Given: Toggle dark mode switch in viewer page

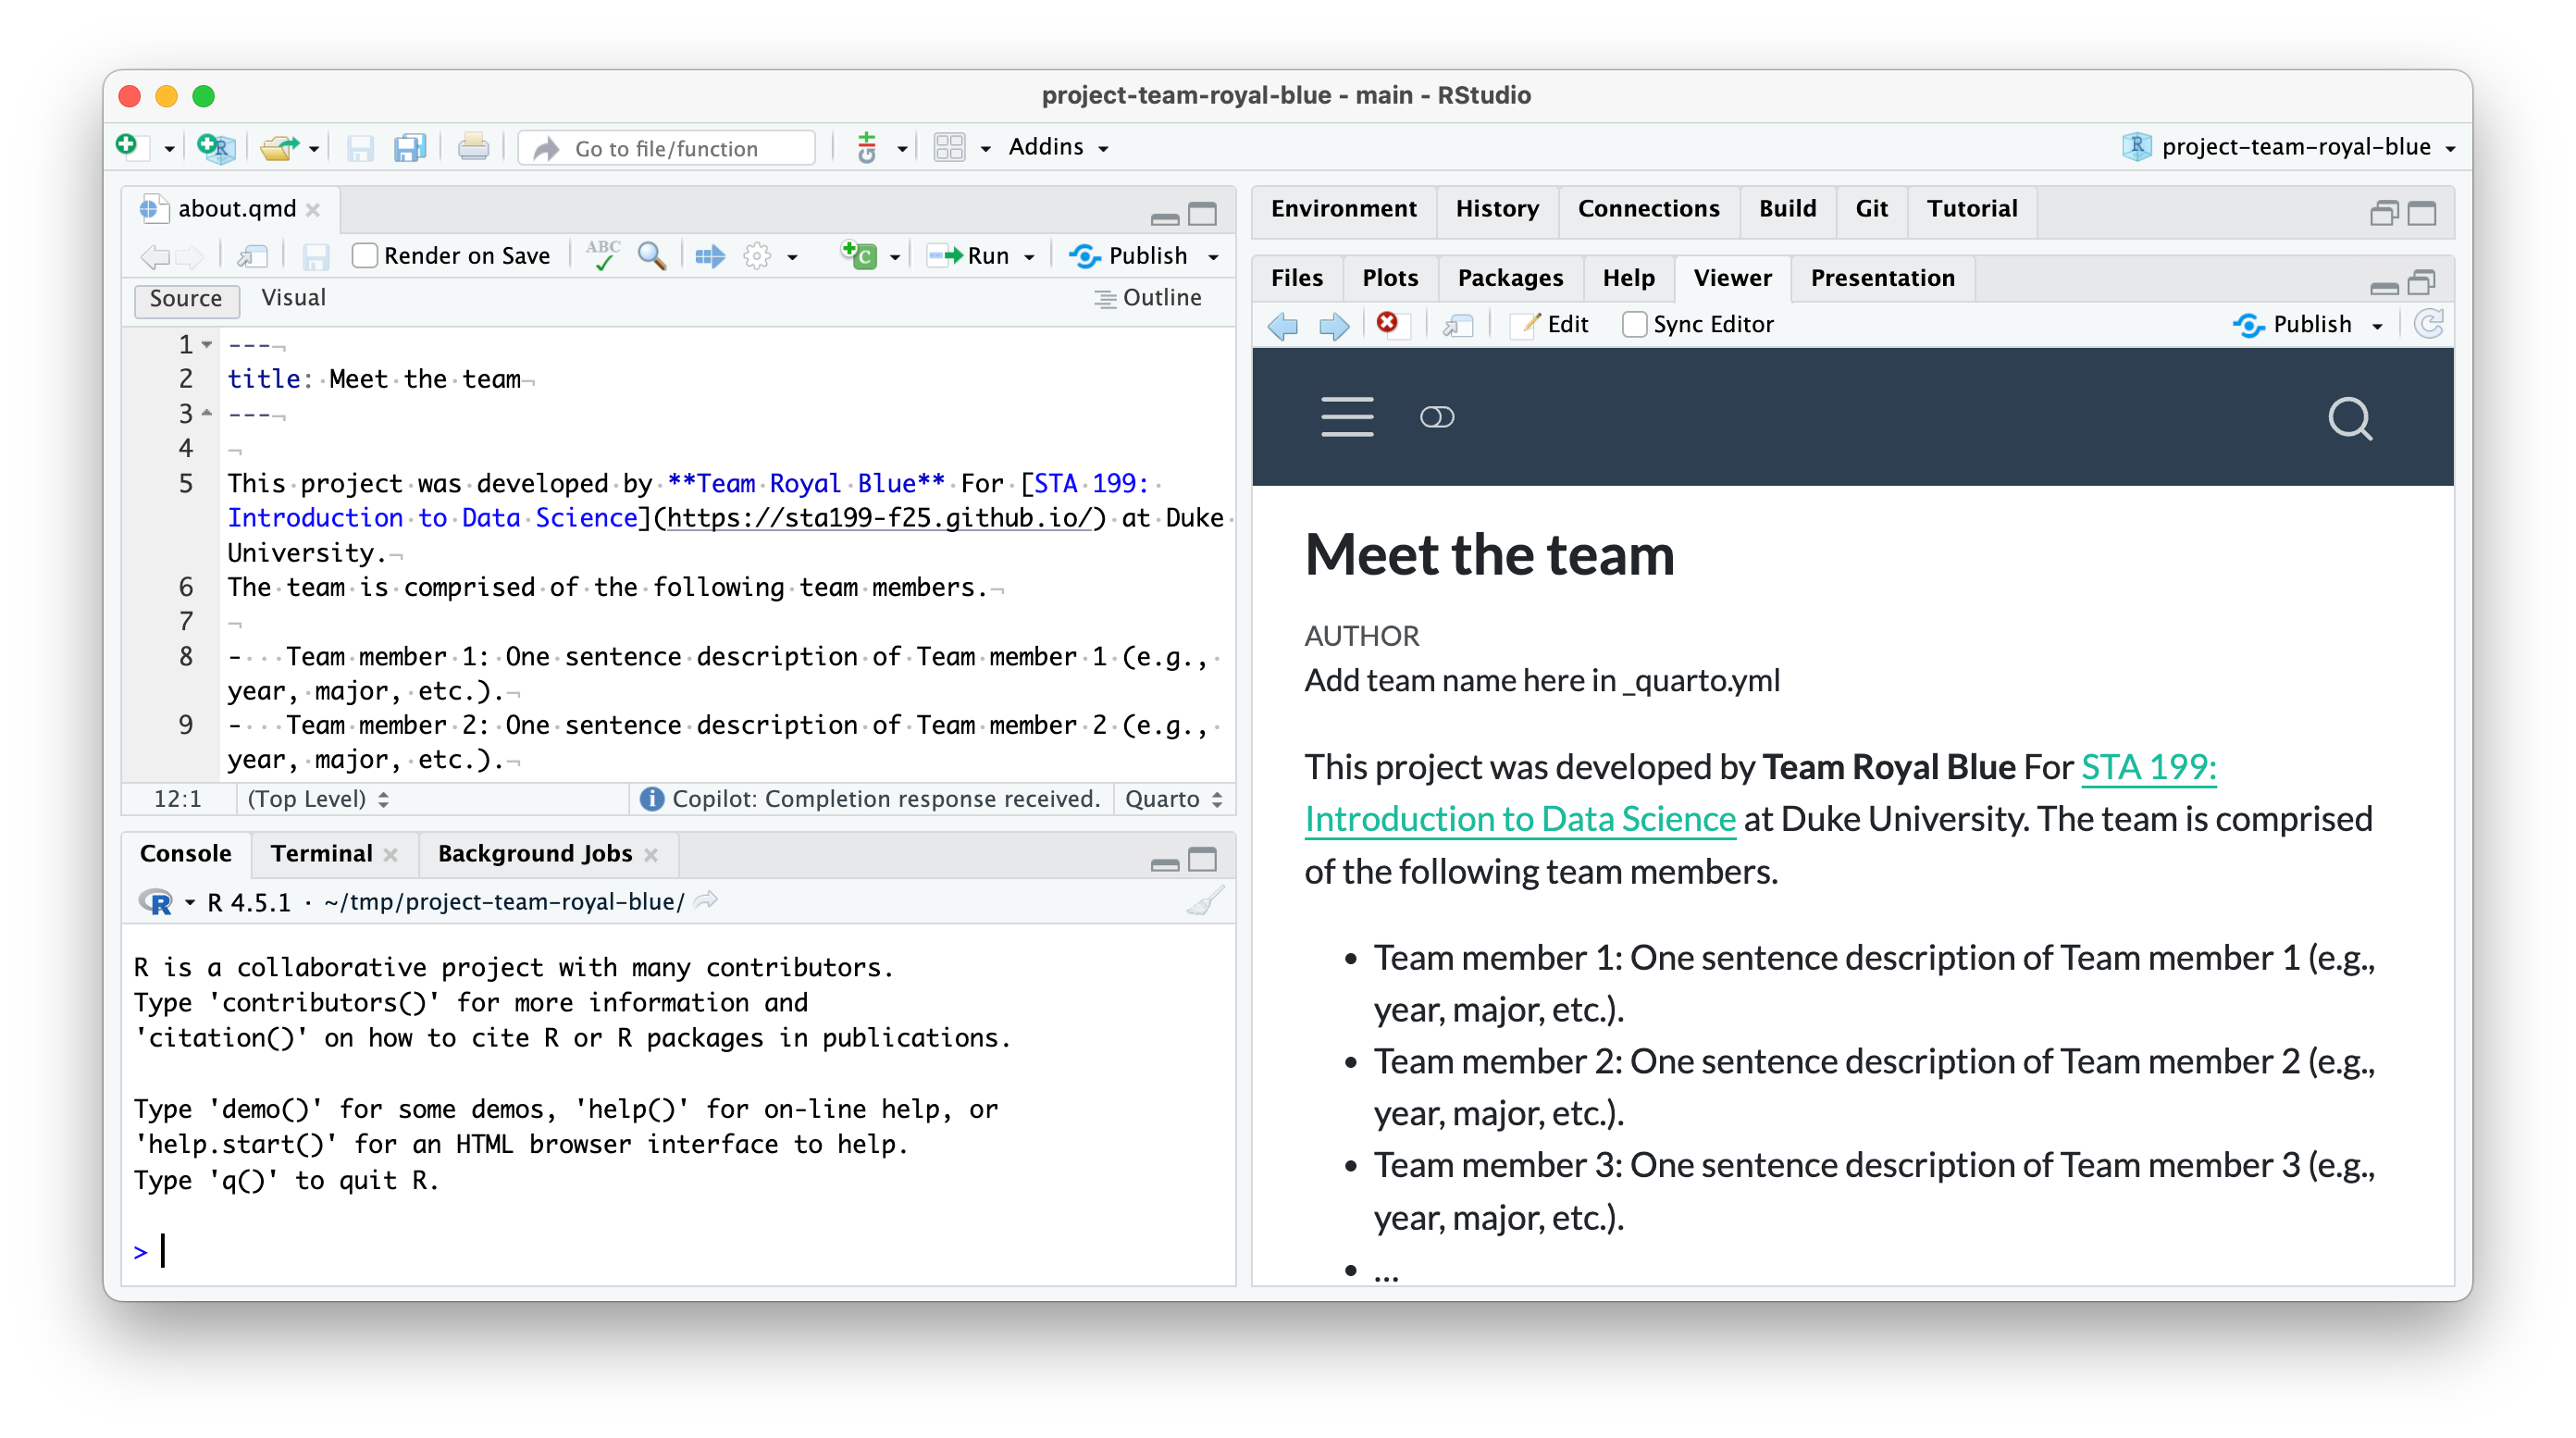Looking at the screenshot, I should pos(1437,417).
